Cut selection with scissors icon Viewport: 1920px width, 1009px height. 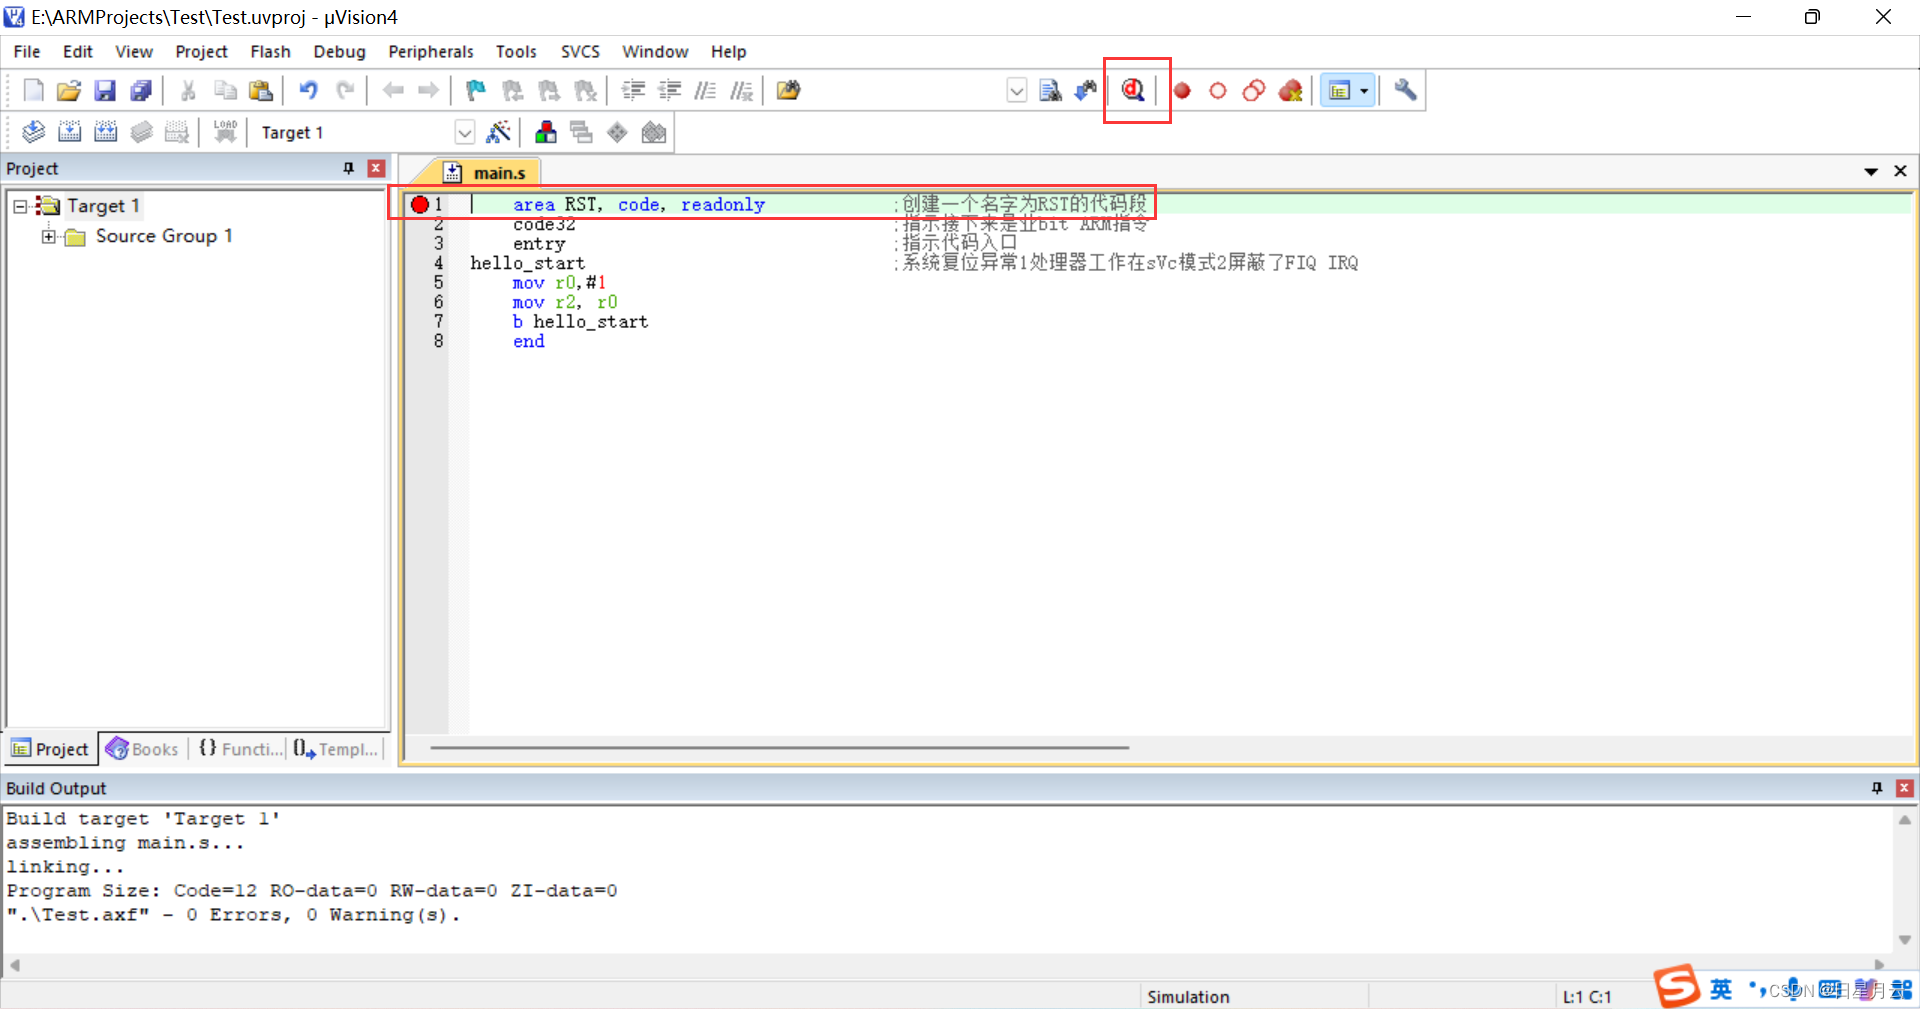coord(188,91)
